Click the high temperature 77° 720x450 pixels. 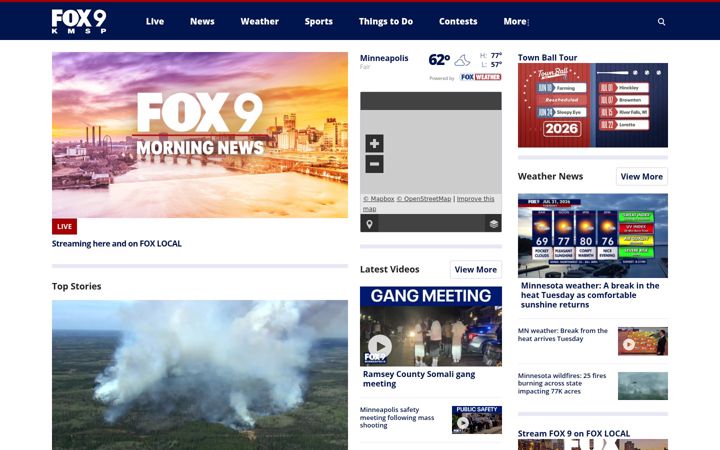tap(496, 56)
